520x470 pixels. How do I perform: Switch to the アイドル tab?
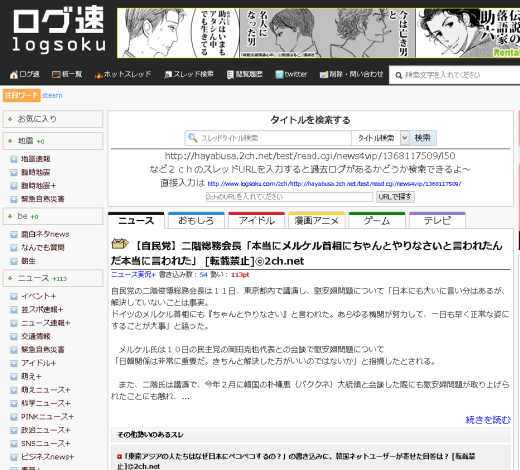coord(257,220)
